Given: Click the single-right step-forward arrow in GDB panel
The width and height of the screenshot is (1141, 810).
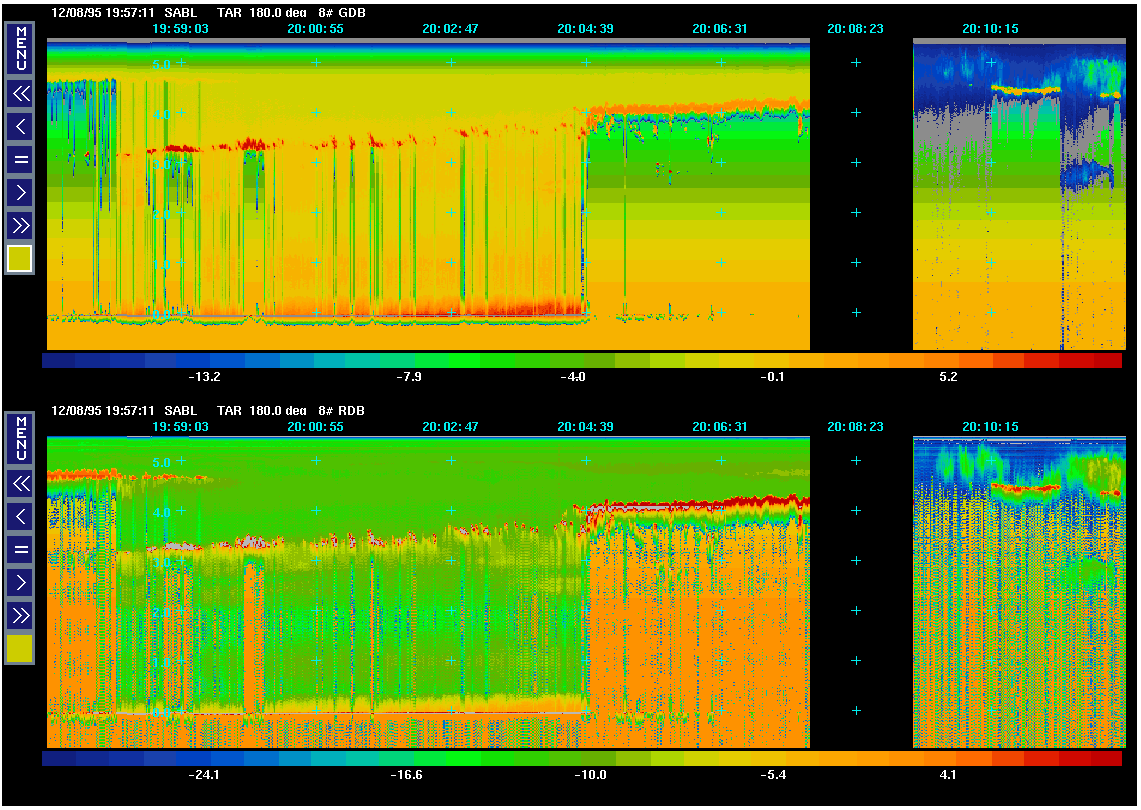Looking at the screenshot, I should tap(20, 191).
